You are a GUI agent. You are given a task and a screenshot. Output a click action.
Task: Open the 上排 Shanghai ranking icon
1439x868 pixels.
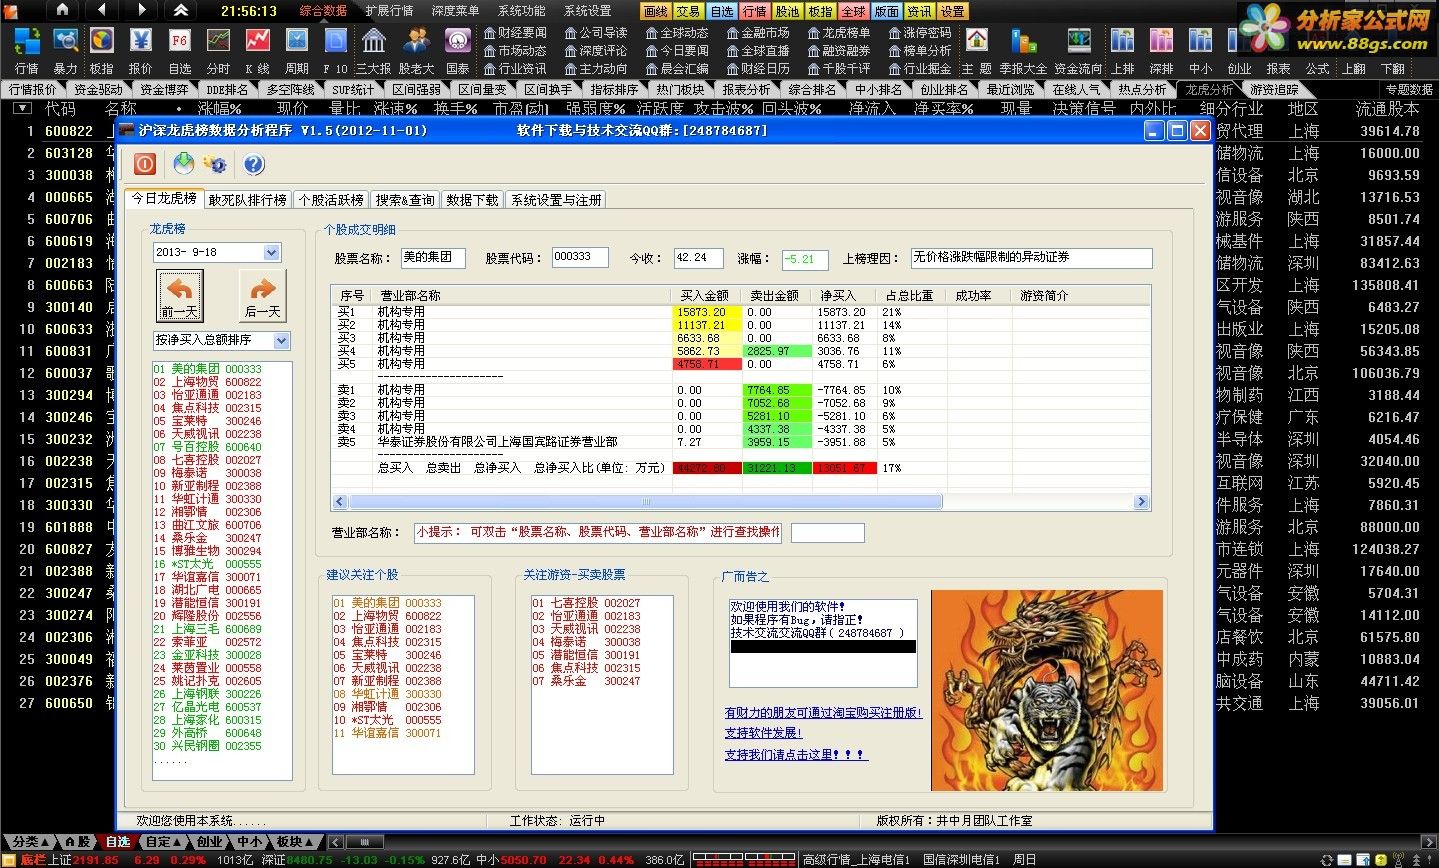[x=1123, y=49]
